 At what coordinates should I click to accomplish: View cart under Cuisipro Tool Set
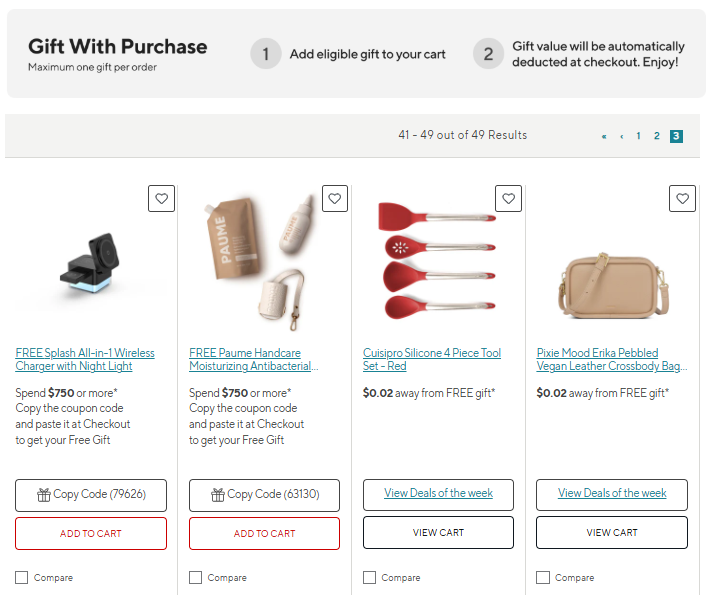point(438,532)
